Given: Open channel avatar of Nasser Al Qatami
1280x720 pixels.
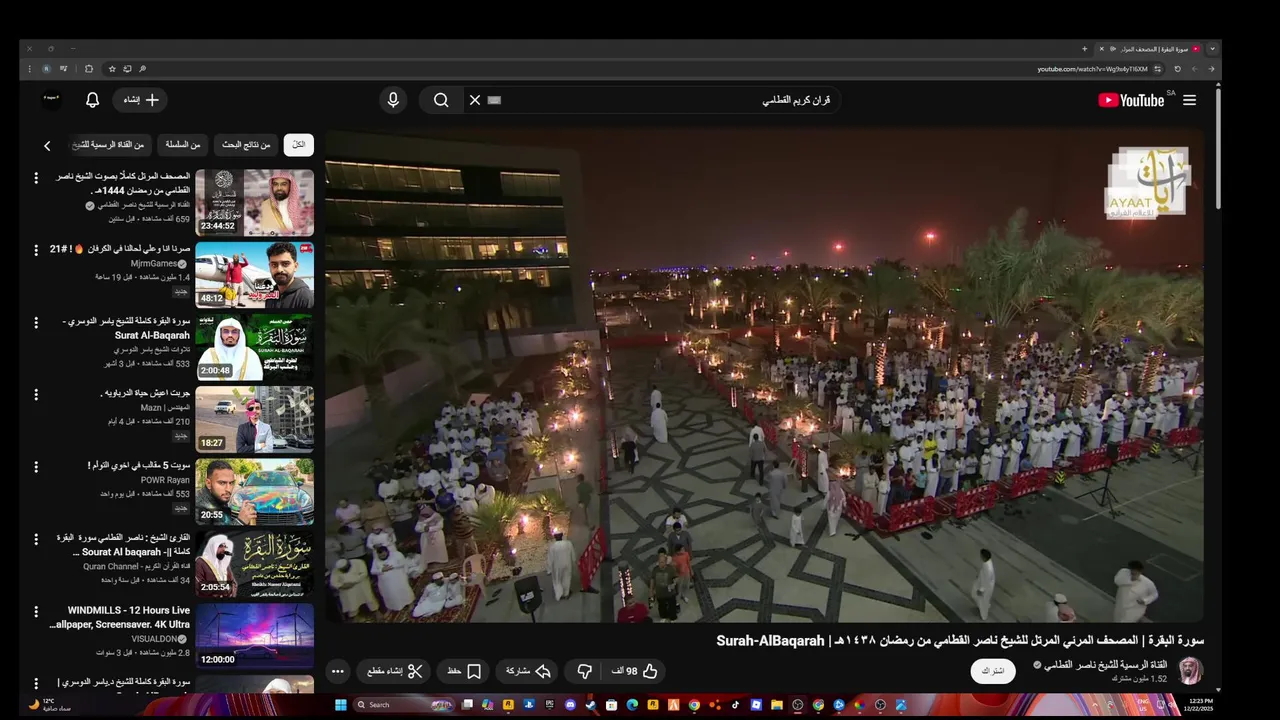Looking at the screenshot, I should (1191, 671).
